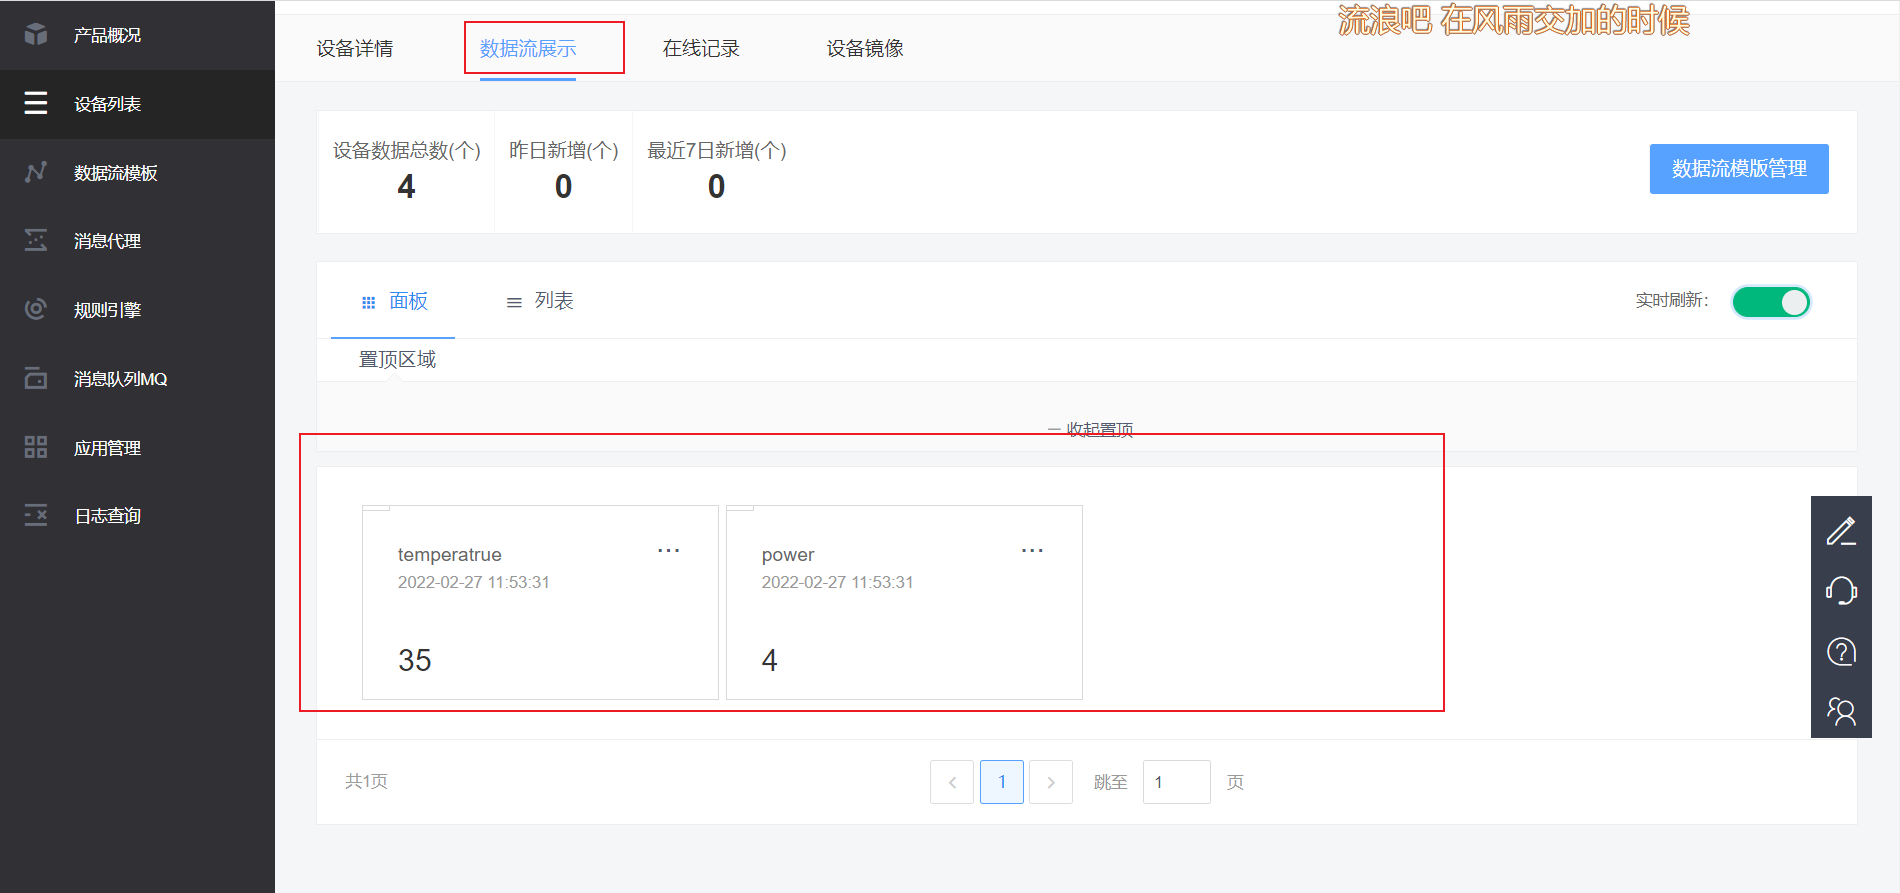Click the 设备数据总数 value 4
Viewport: 1900px width, 893px height.
[406, 187]
